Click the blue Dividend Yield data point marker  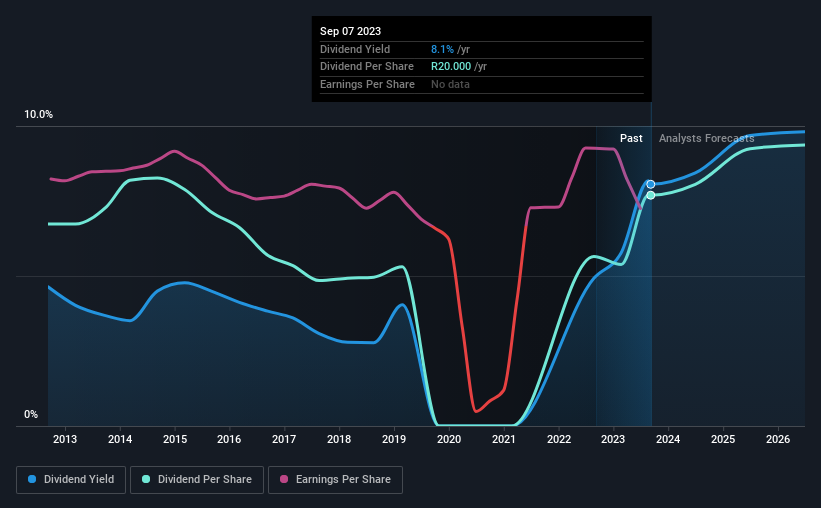coord(651,184)
